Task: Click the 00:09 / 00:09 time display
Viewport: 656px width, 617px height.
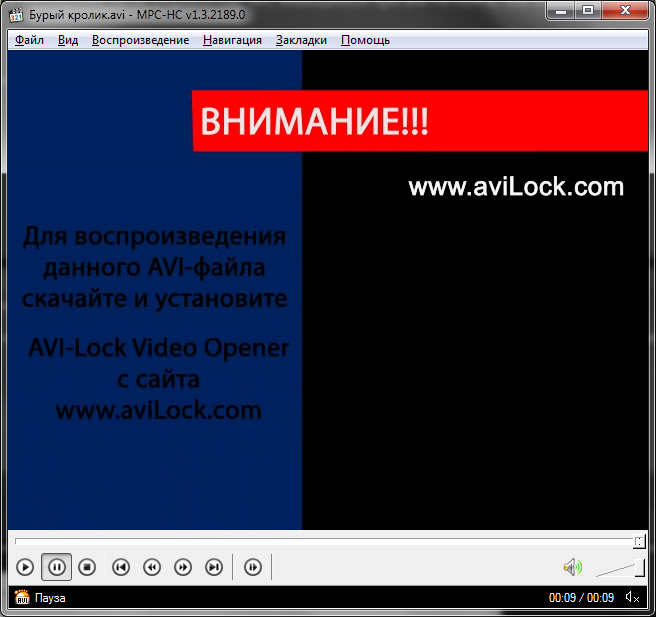Action: point(581,598)
